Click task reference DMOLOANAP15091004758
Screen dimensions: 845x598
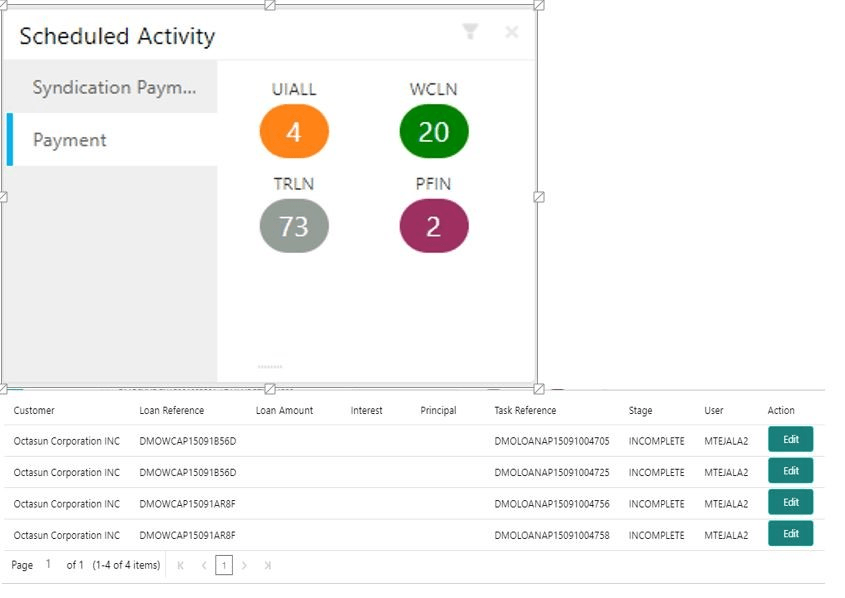click(552, 535)
